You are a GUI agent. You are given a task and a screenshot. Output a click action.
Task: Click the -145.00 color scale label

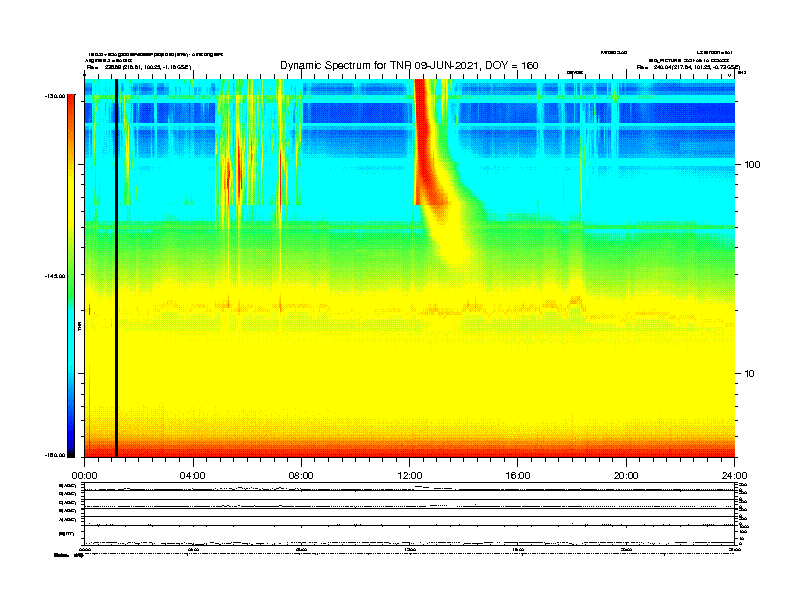pos(55,276)
